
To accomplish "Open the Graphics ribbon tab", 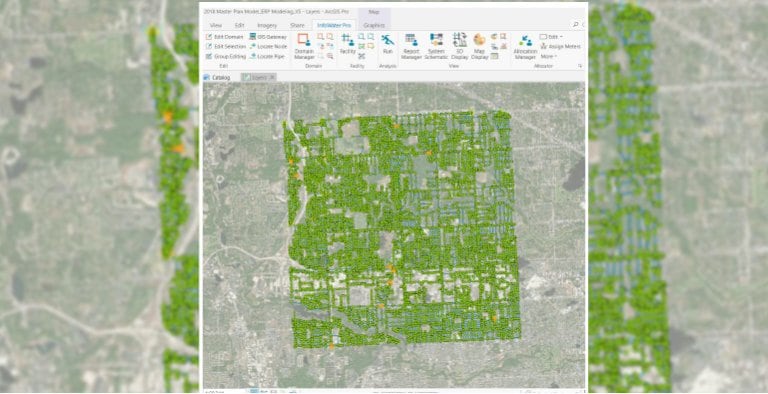I will (x=374, y=25).
